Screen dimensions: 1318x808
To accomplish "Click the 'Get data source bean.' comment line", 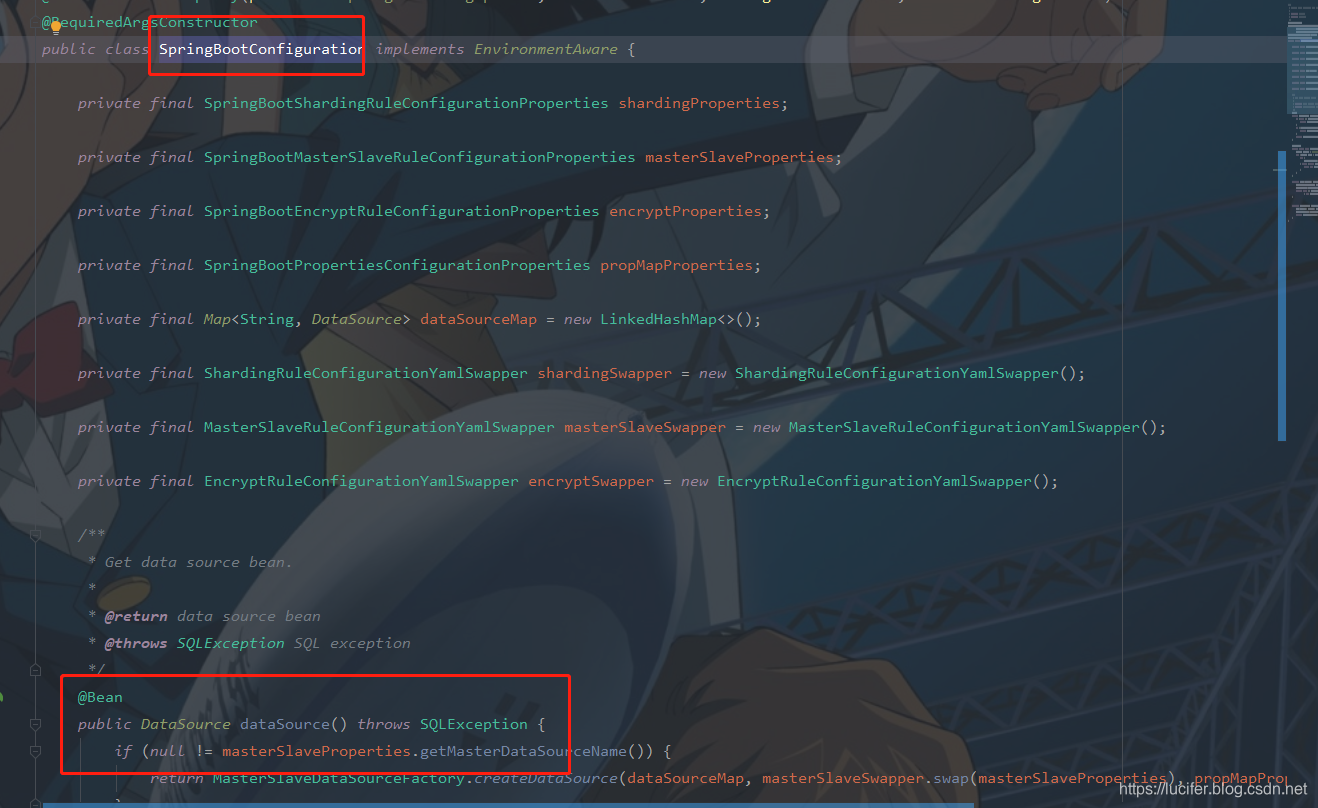I will [x=198, y=562].
